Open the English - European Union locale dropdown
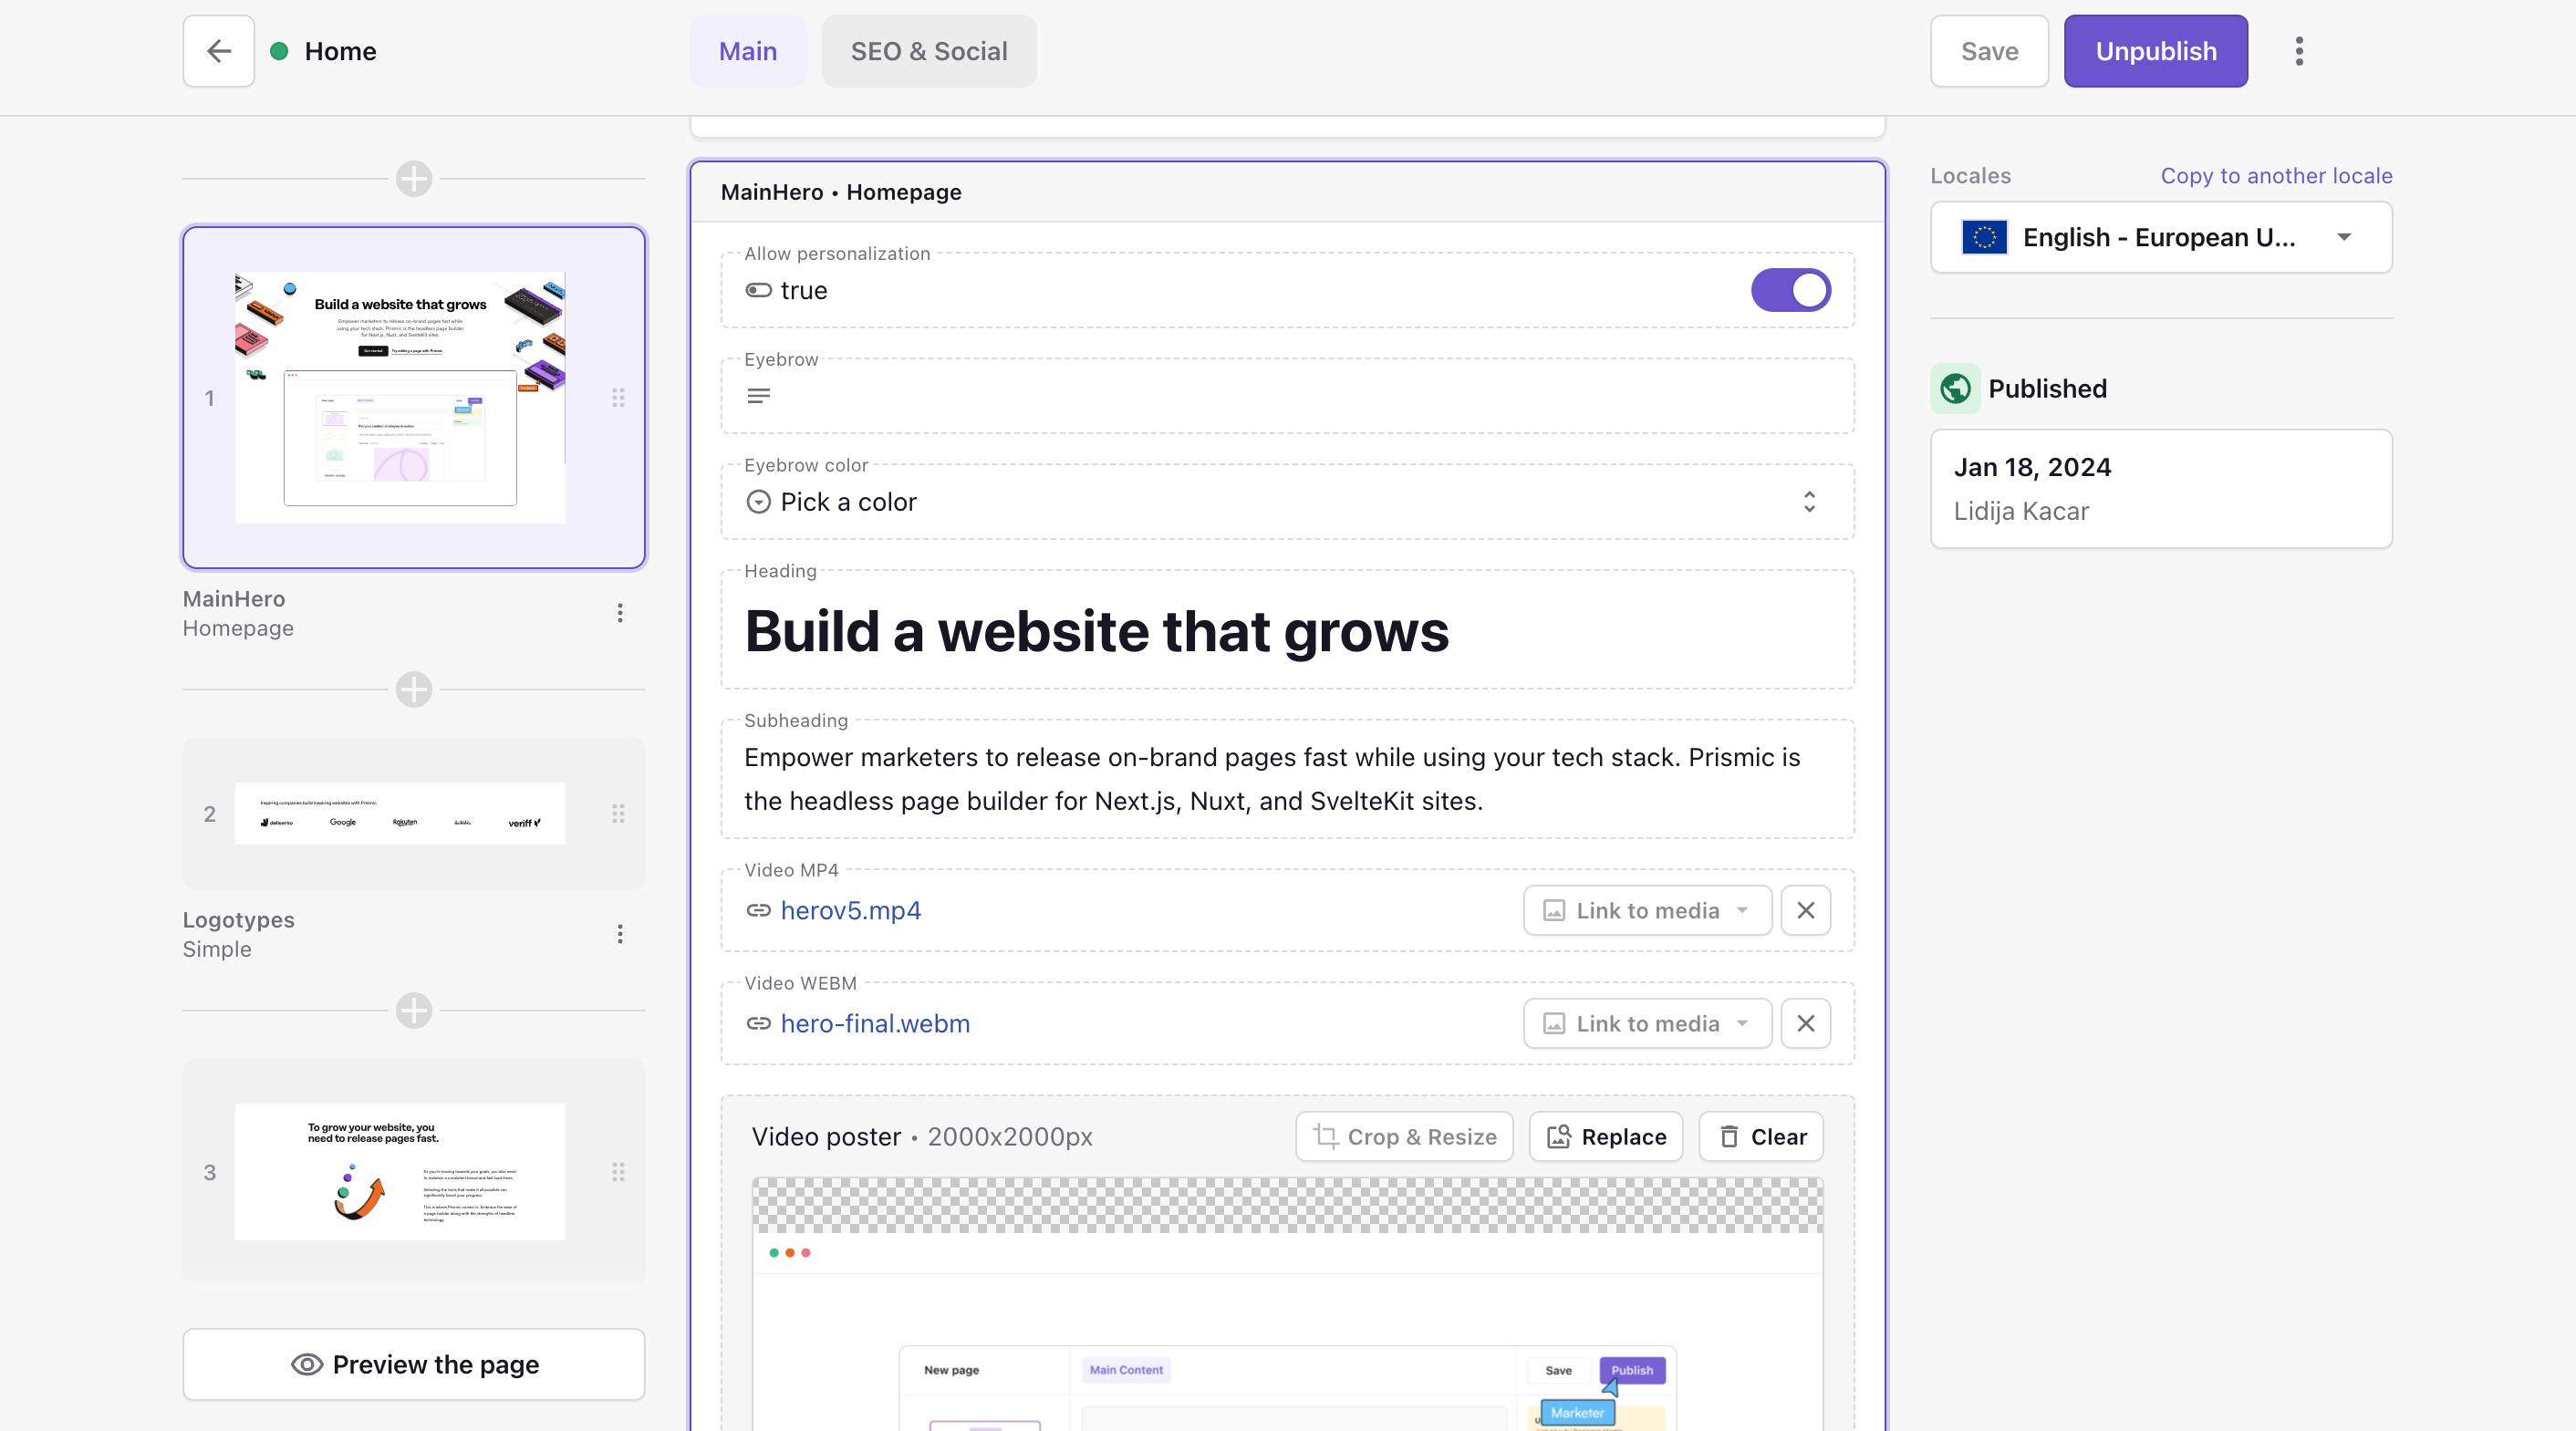Viewport: 2576px width, 1431px height. tap(2159, 237)
